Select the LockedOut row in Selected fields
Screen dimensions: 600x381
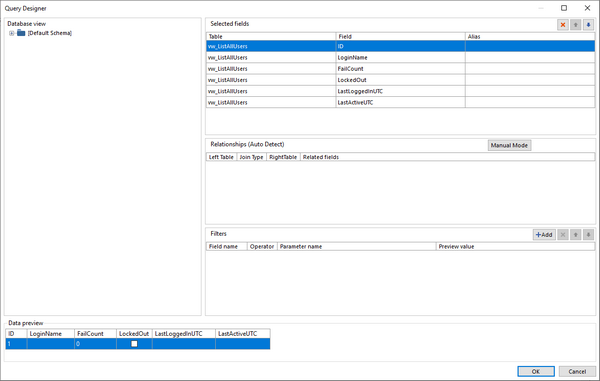point(400,80)
